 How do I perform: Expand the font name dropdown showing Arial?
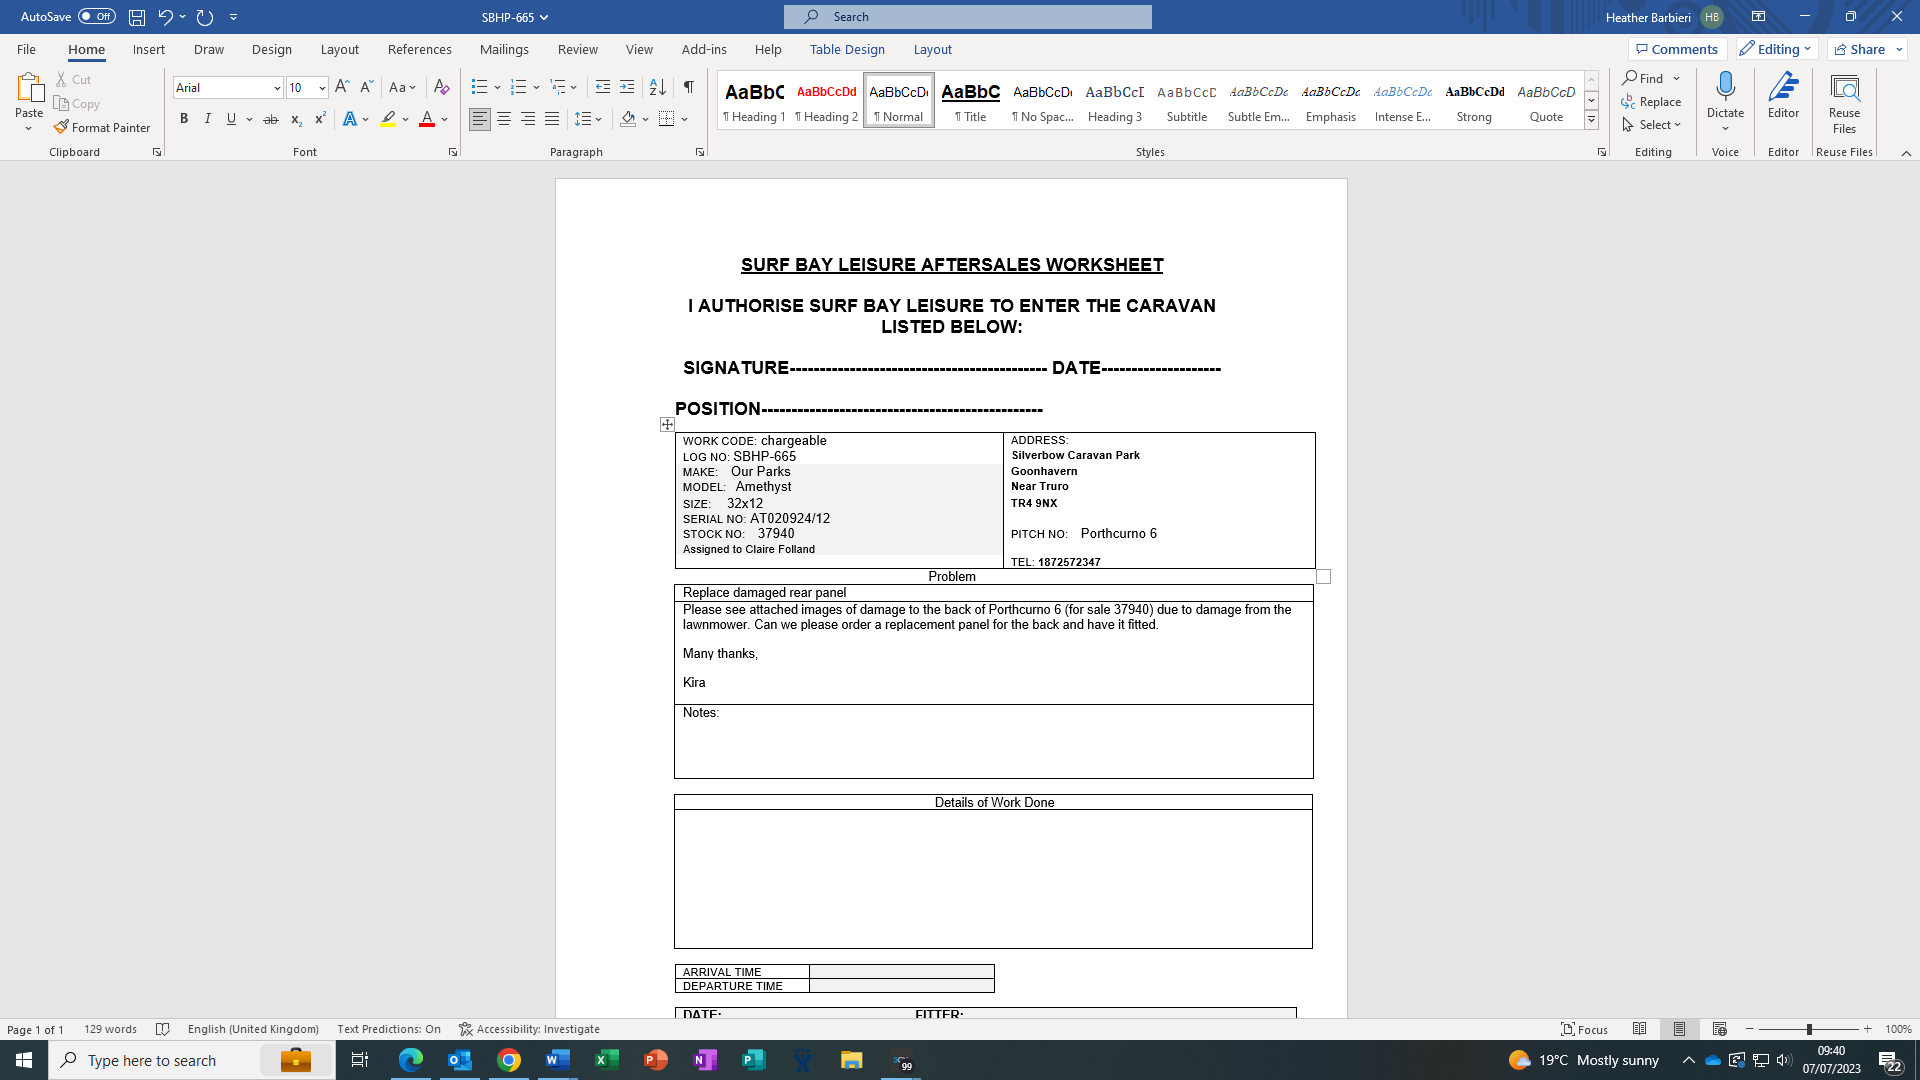click(277, 88)
